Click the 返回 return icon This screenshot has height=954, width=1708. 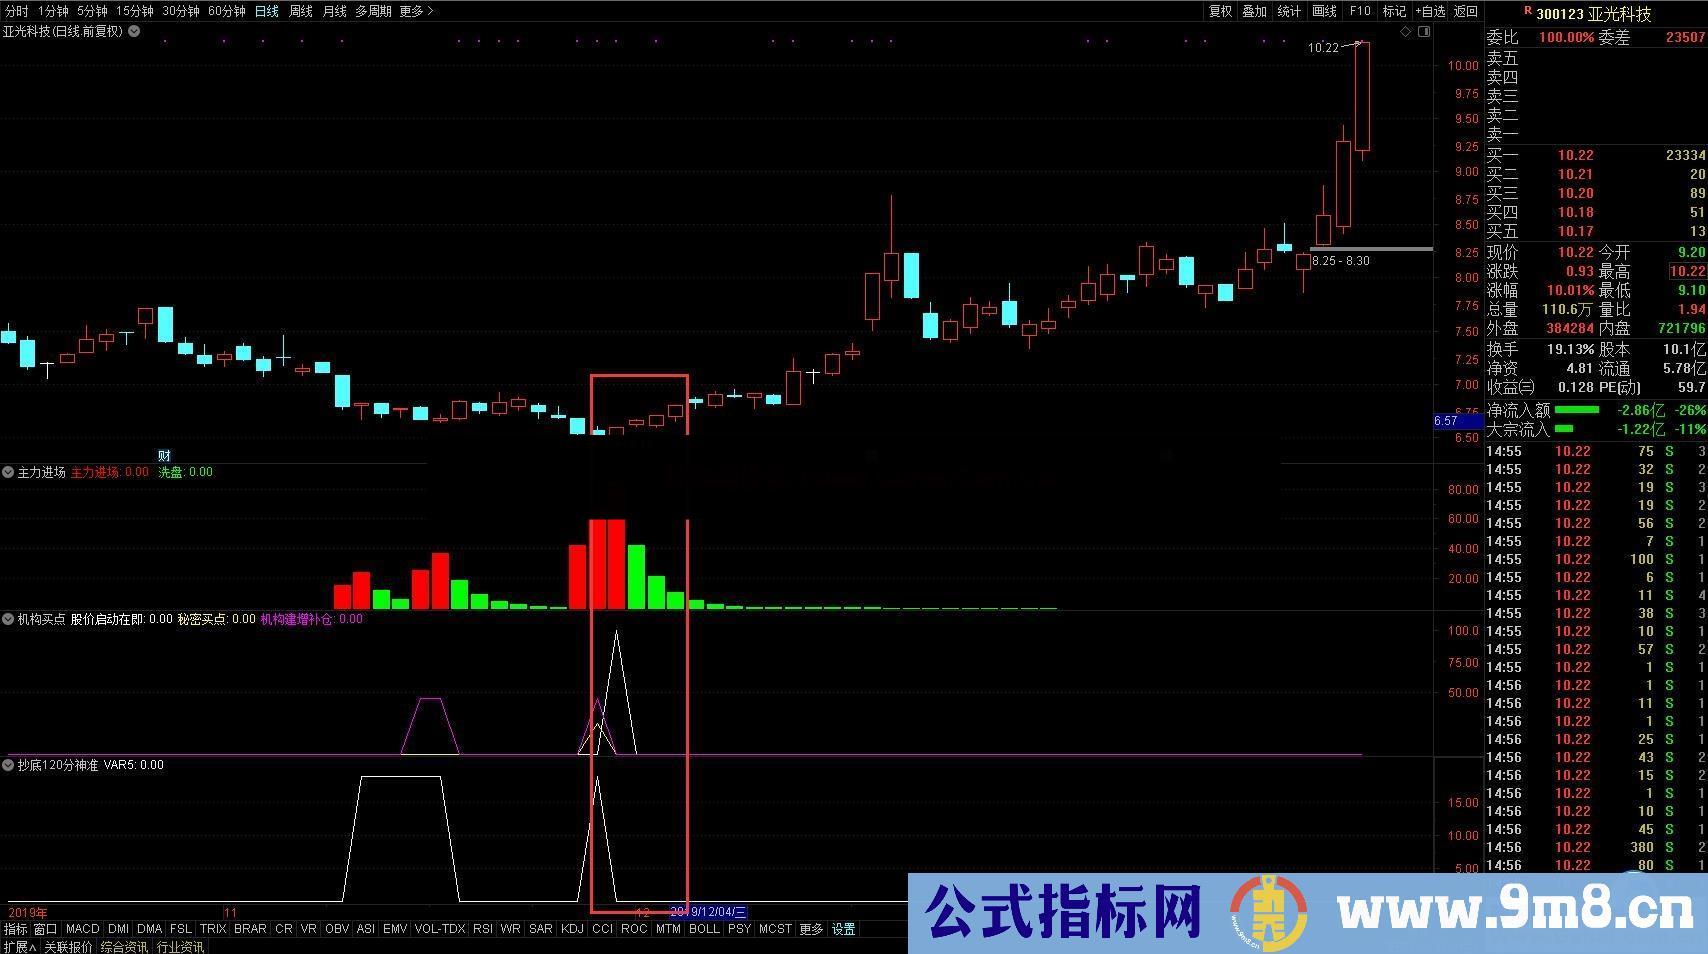[1466, 11]
